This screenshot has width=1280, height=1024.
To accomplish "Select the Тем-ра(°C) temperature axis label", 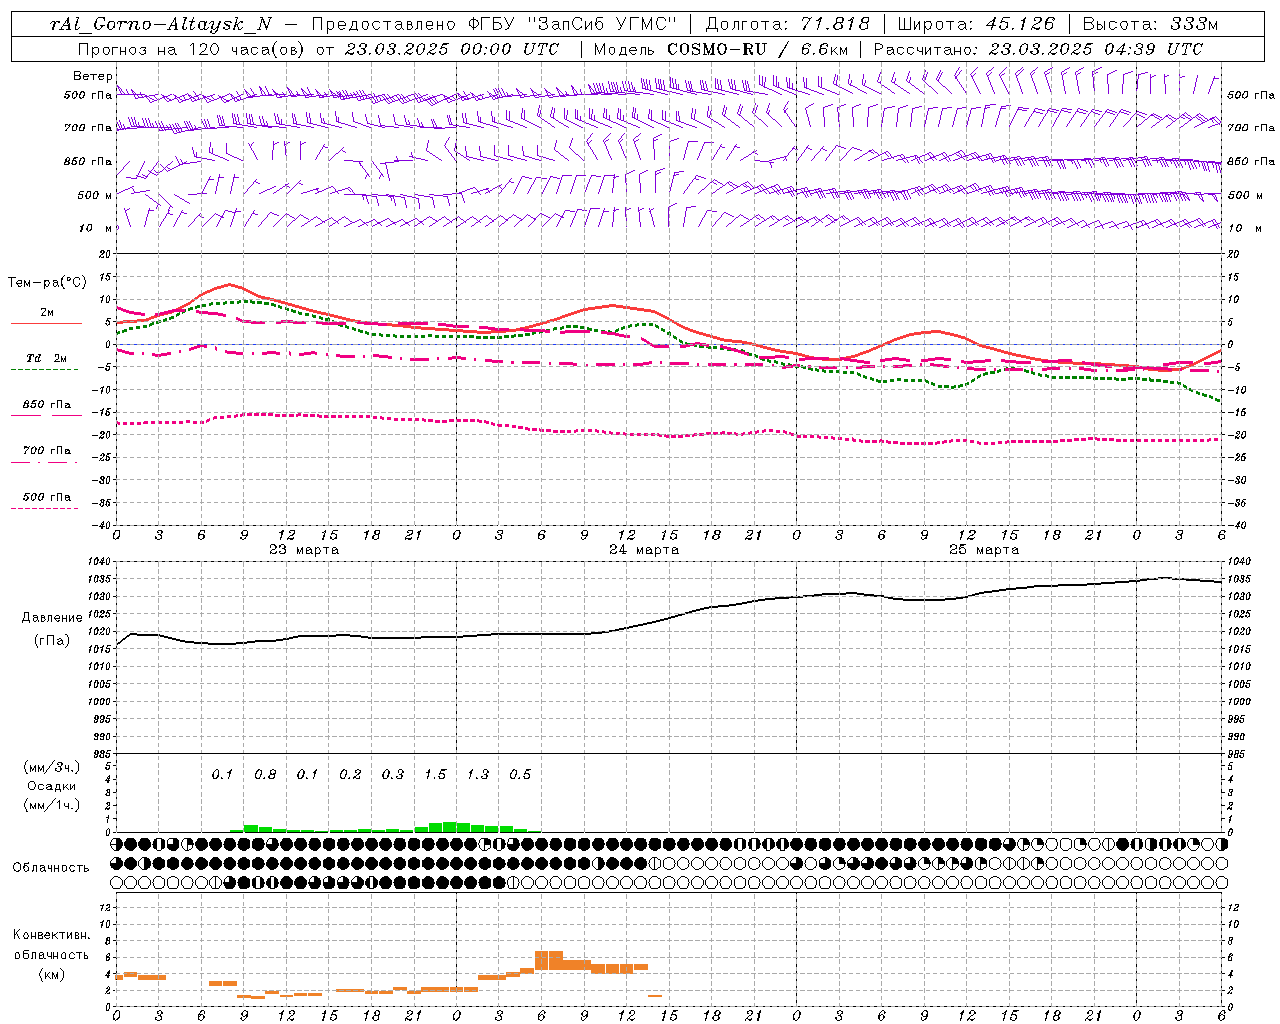I will pyautogui.click(x=47, y=283).
